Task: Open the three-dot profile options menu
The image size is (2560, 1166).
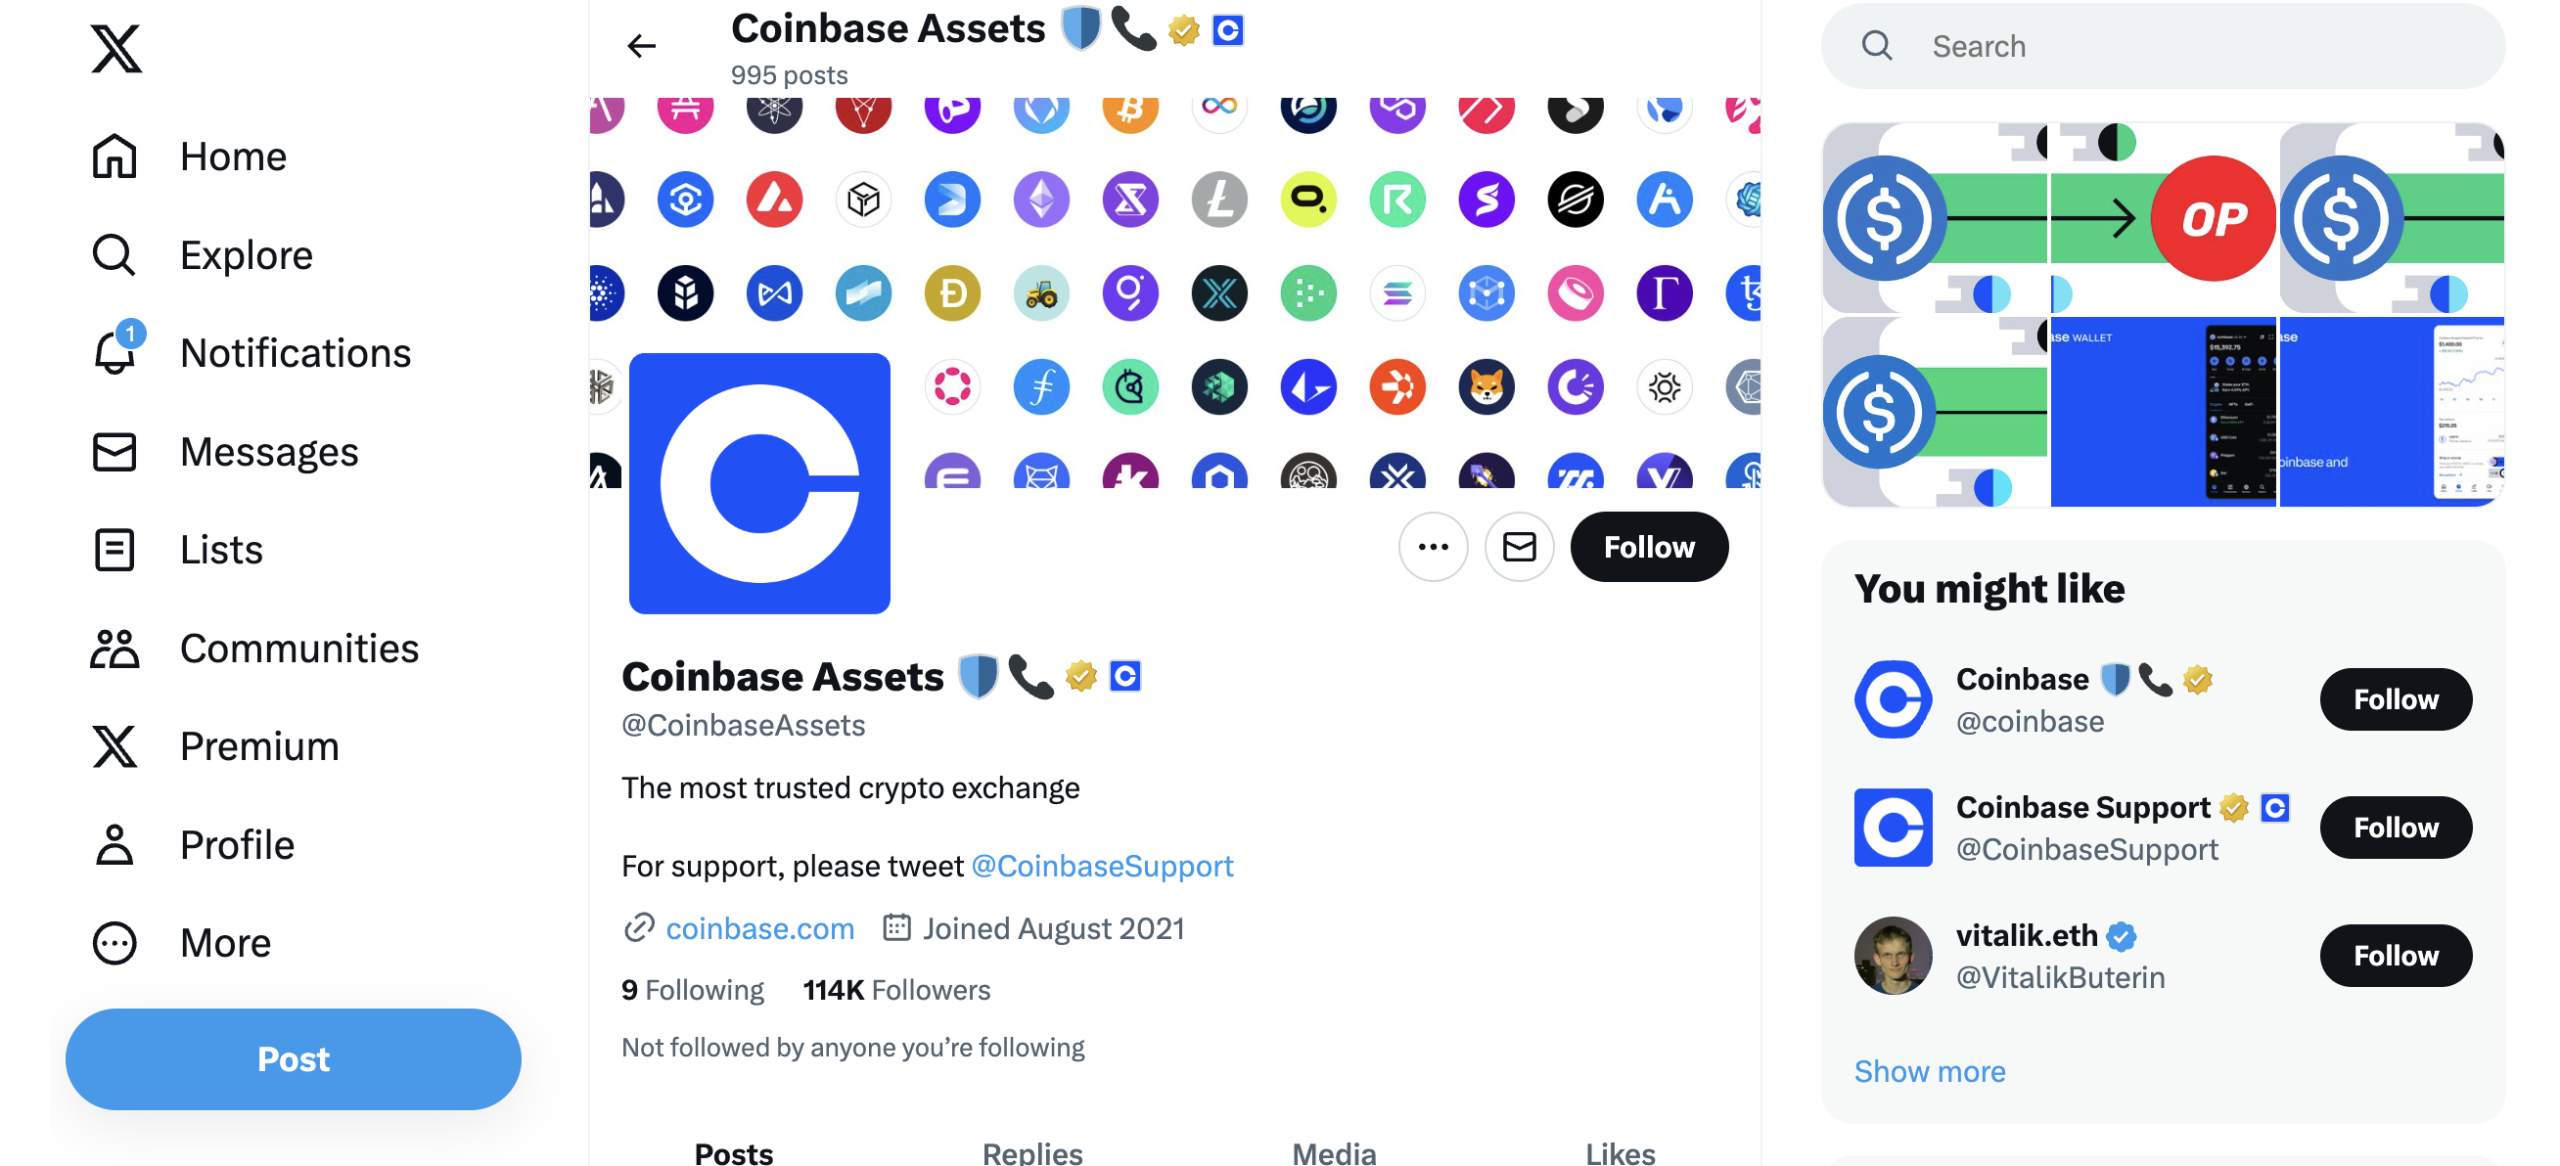Action: [x=1432, y=547]
